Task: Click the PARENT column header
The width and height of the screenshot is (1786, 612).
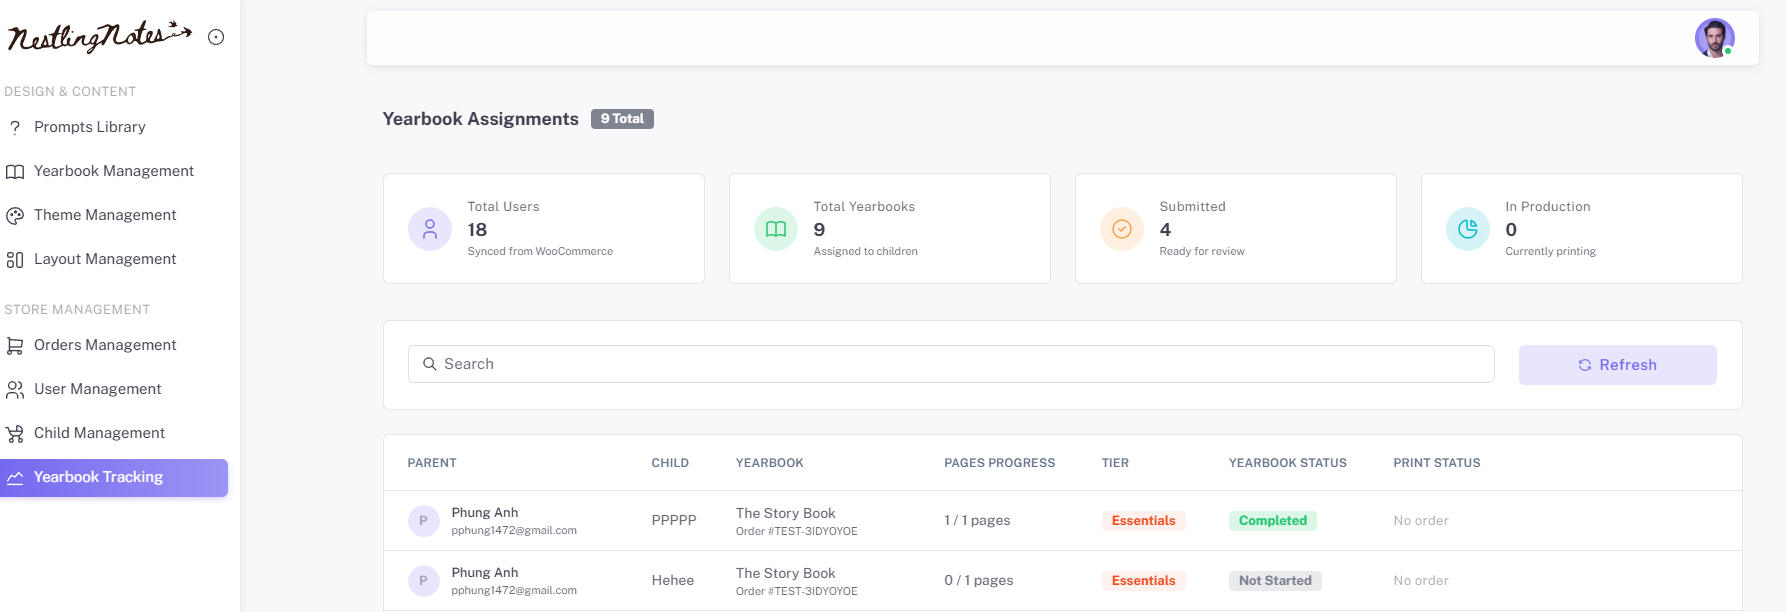Action: click(x=432, y=463)
